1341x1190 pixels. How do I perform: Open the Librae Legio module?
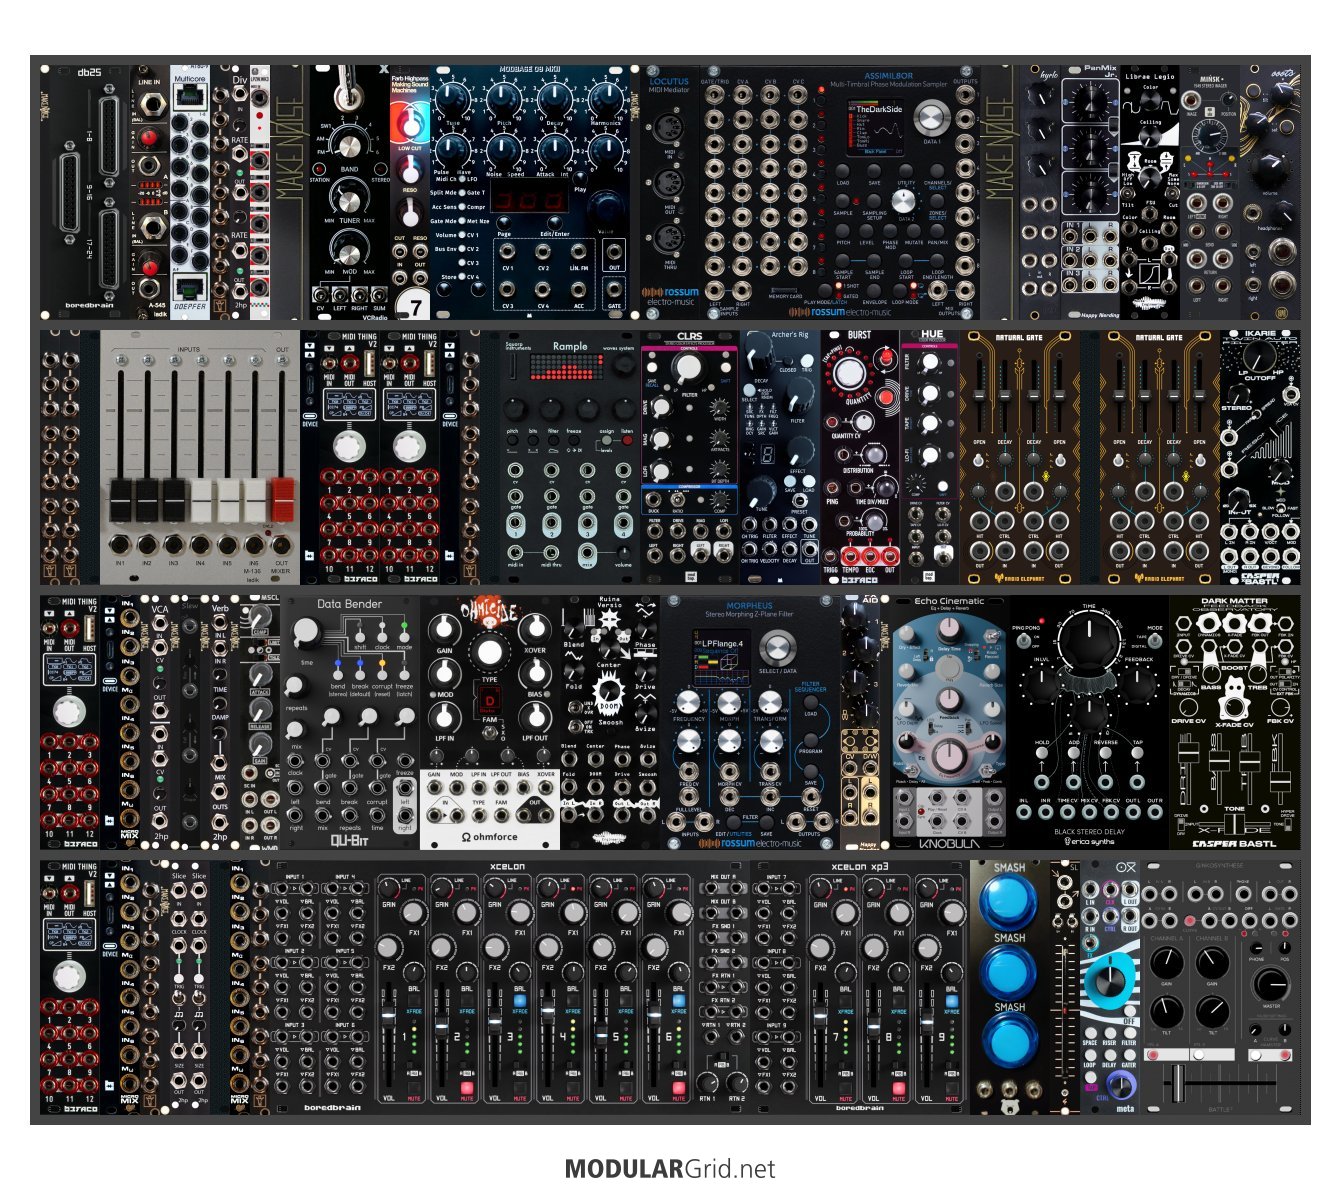(x=1150, y=191)
